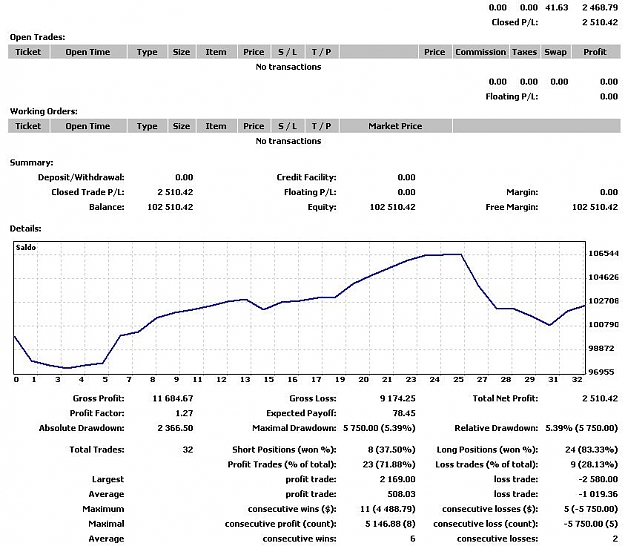Screen dimensions: 625x546
Task: Click the '98872' chart axis value
Action: (601, 348)
